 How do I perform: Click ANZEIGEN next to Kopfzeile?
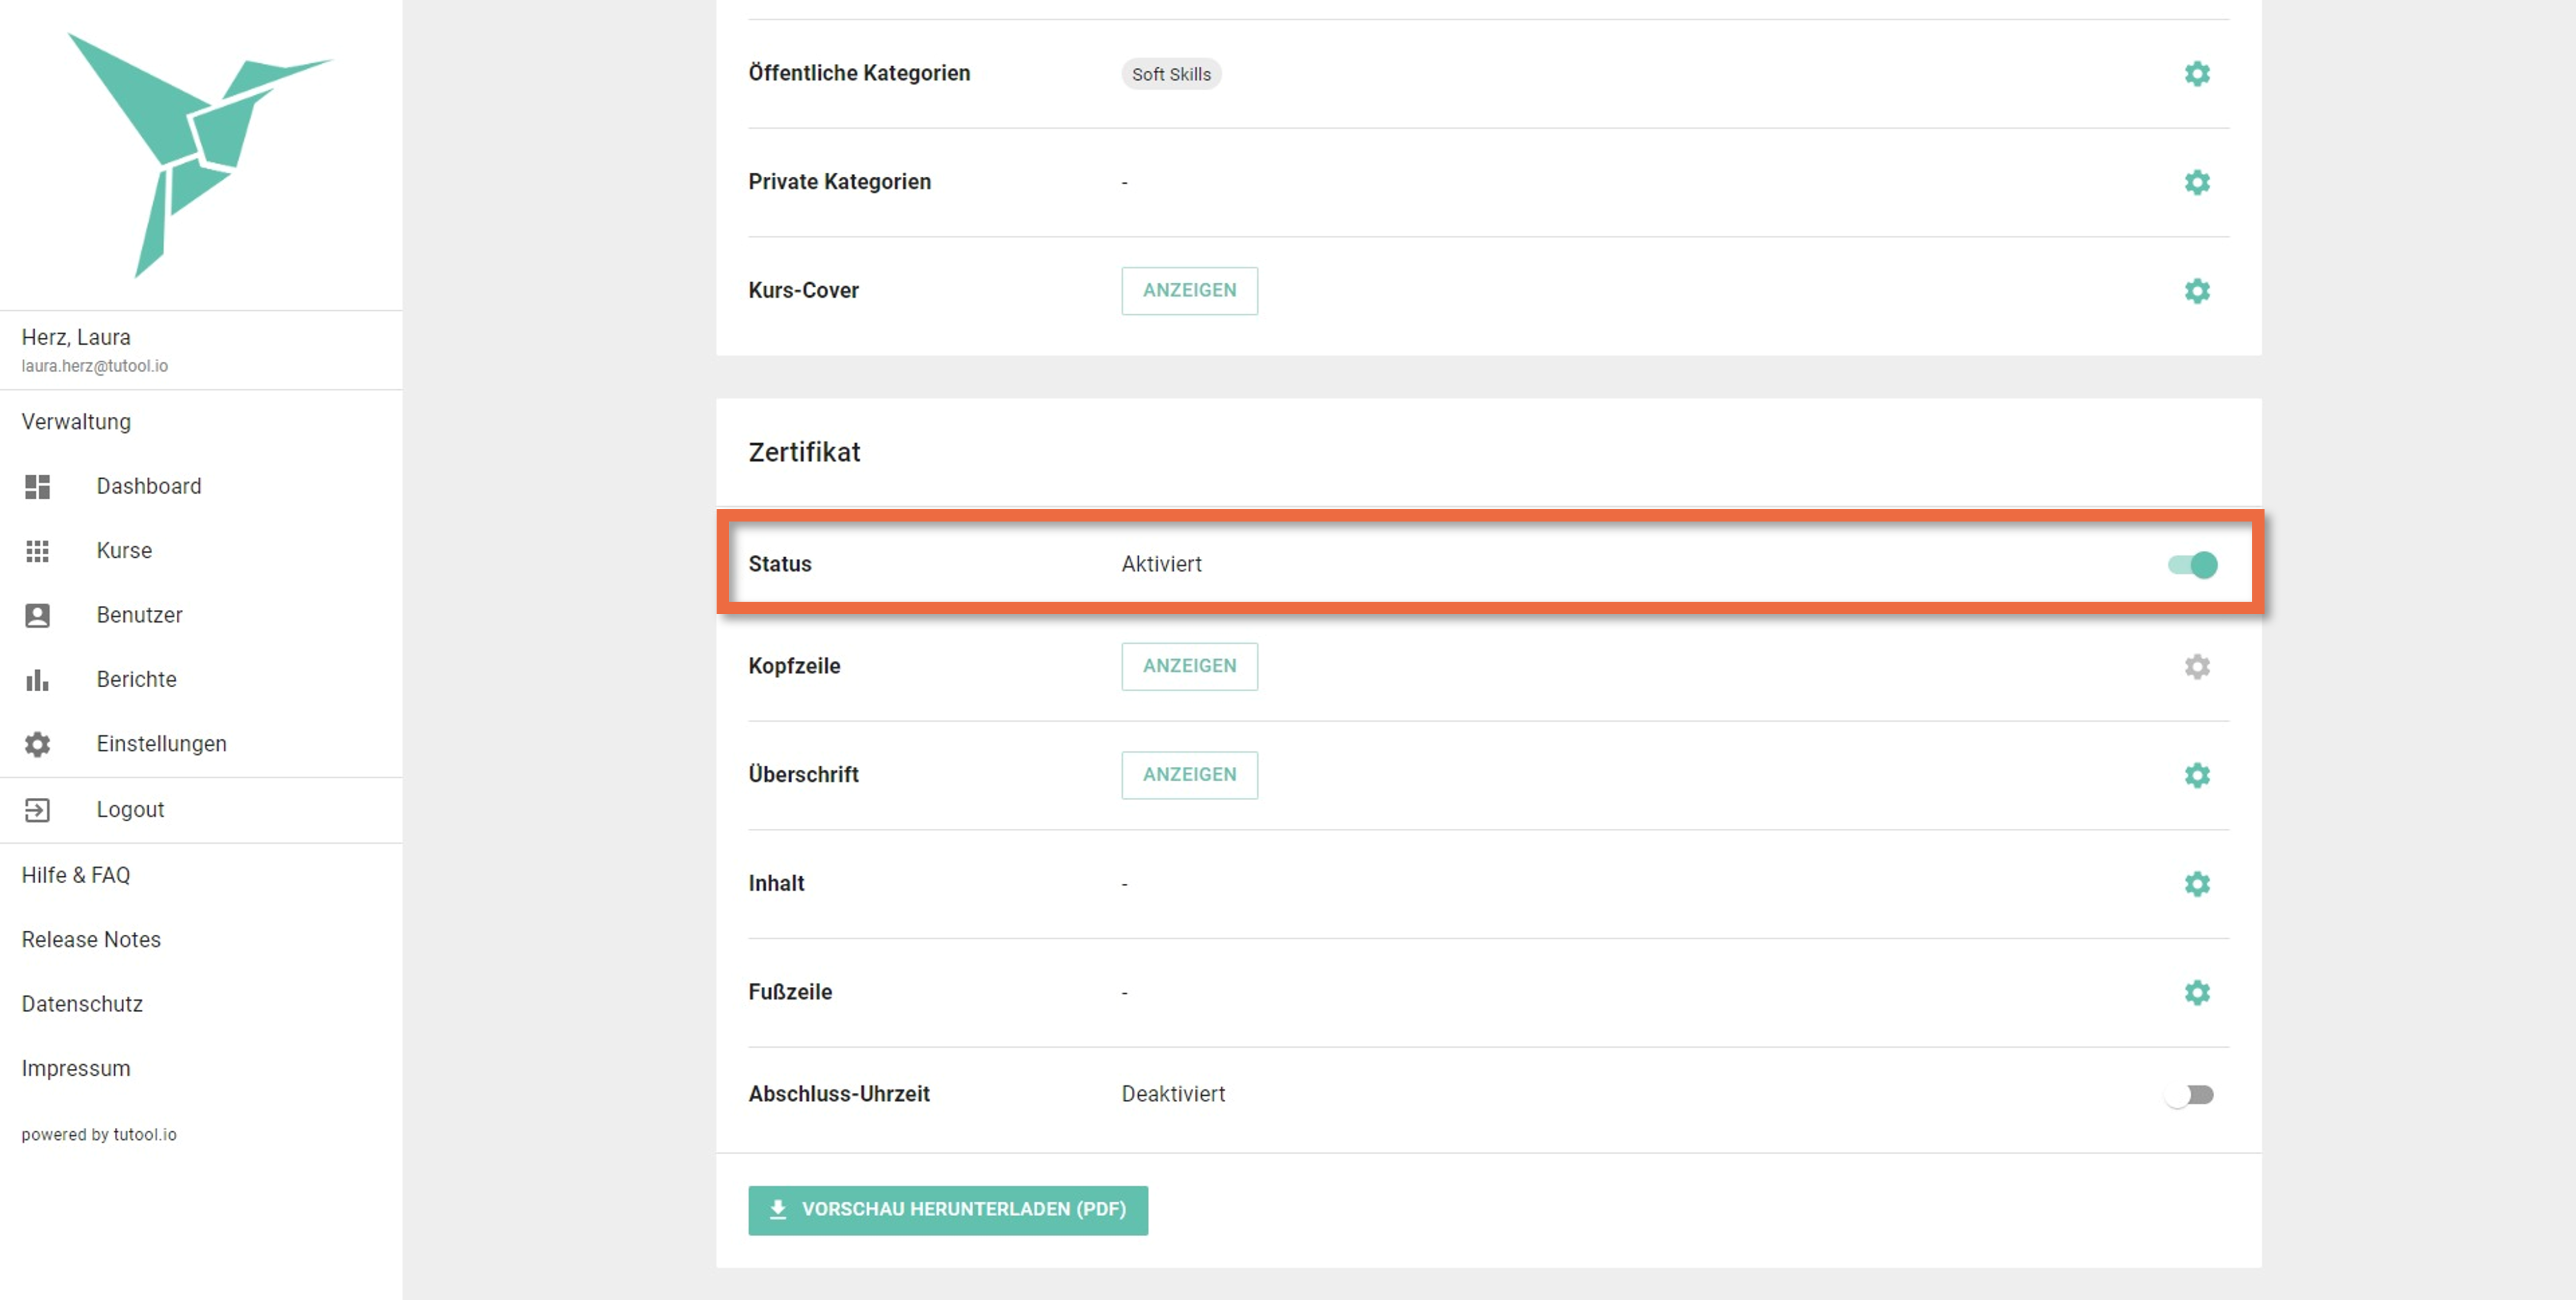1189,667
